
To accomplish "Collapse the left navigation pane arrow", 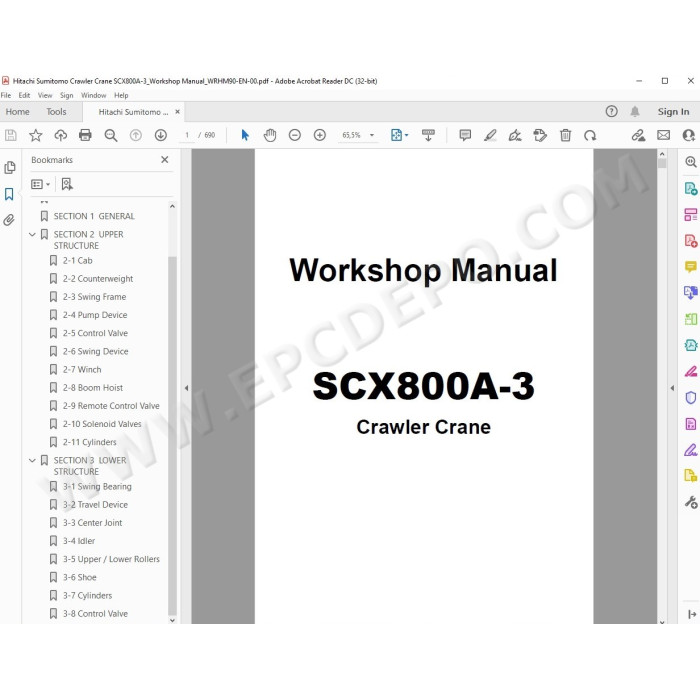I will tap(186, 388).
